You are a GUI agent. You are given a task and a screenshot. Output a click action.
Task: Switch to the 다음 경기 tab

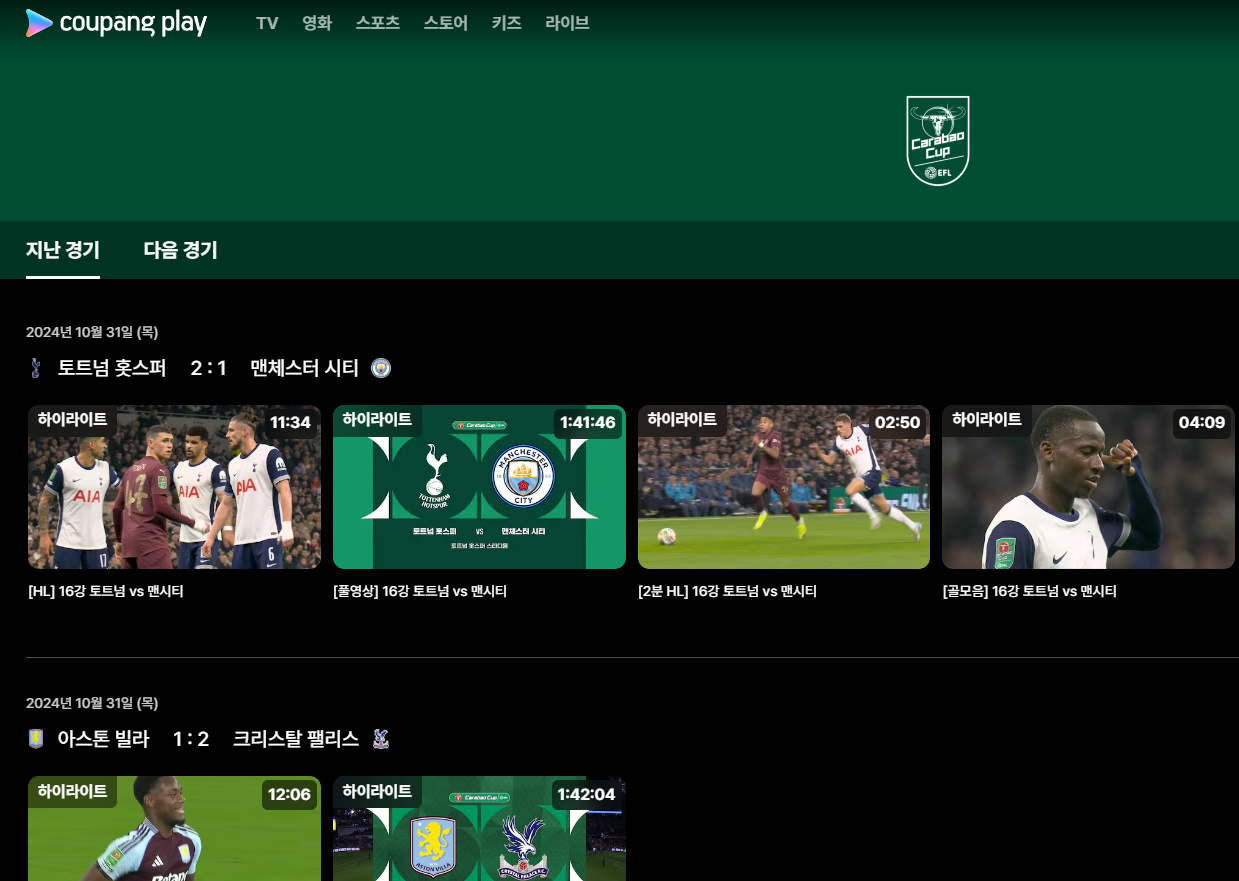click(181, 250)
